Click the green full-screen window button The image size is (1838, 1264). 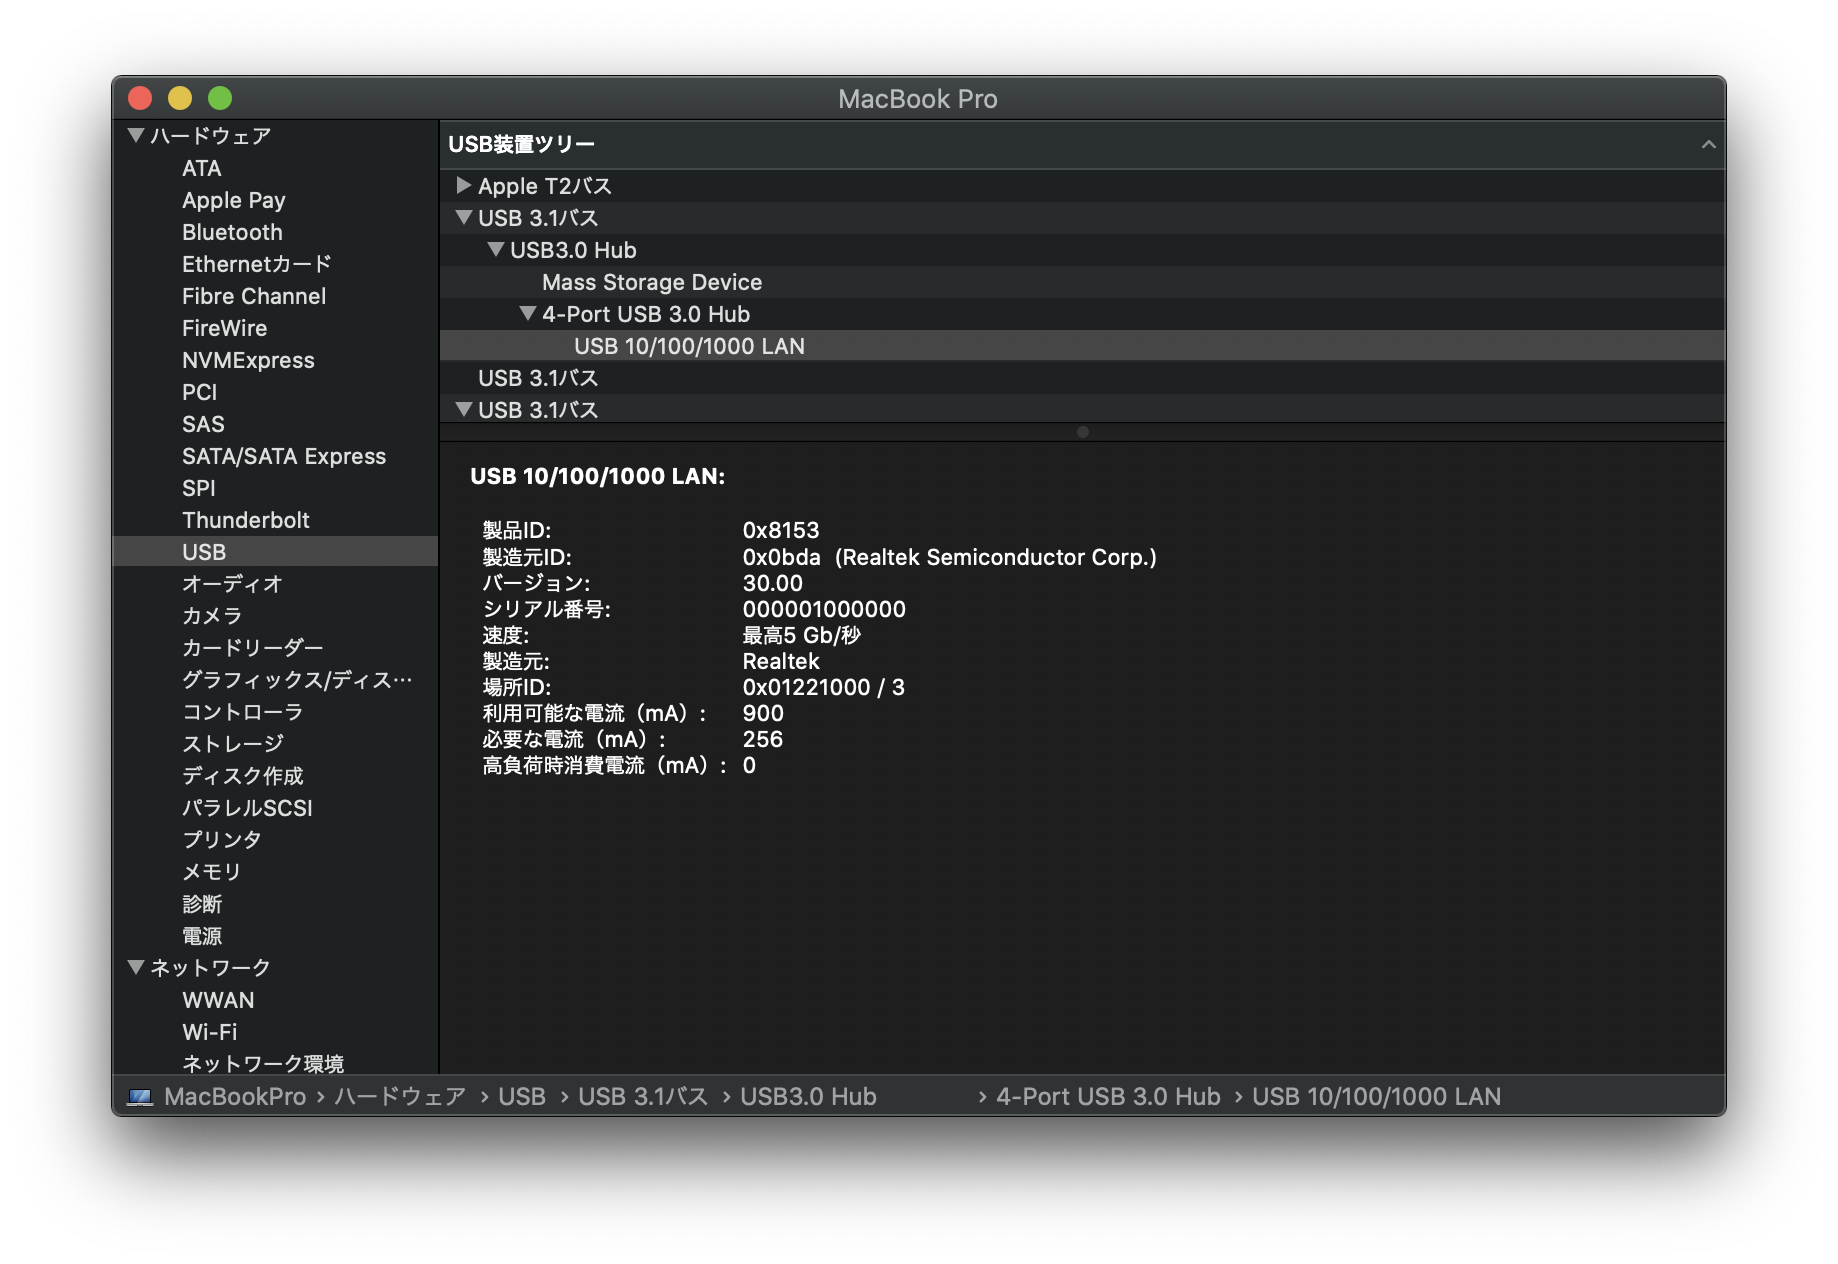point(220,98)
